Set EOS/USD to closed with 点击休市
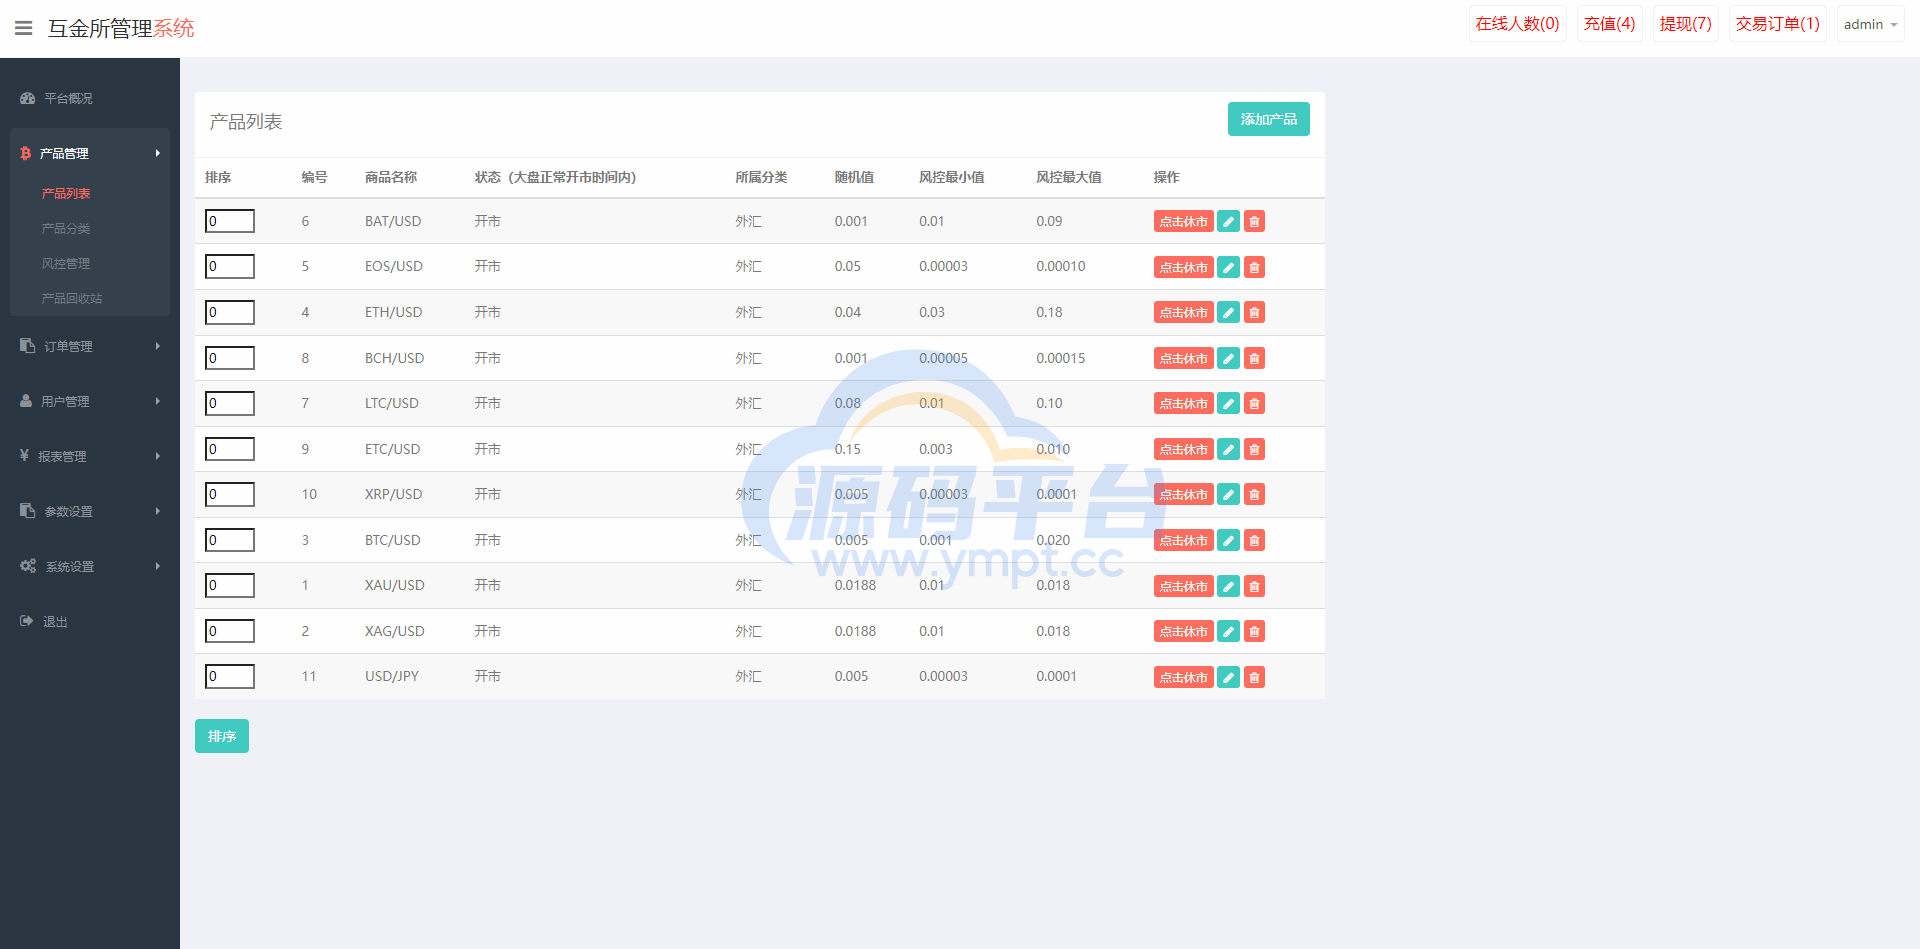This screenshot has height=949, width=1920. click(1184, 267)
